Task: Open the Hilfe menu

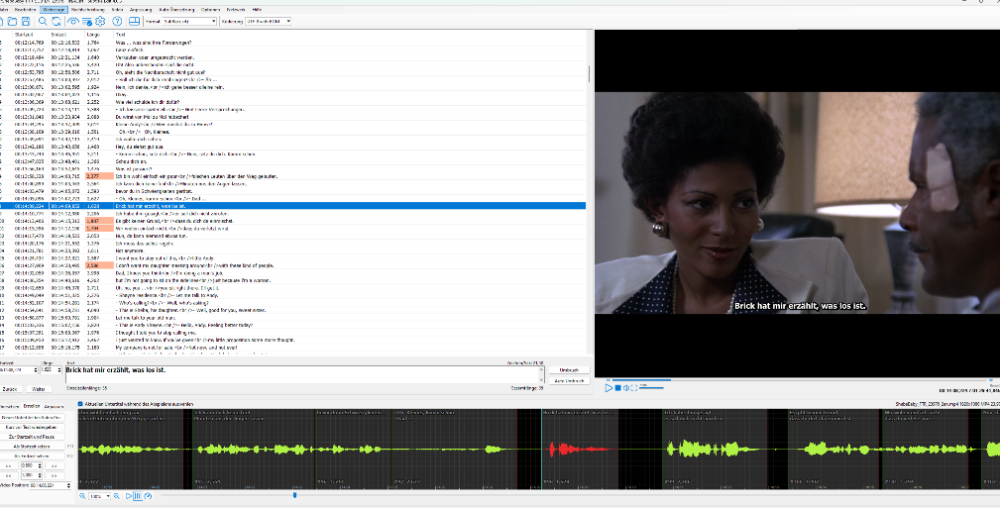Action: click(x=257, y=10)
